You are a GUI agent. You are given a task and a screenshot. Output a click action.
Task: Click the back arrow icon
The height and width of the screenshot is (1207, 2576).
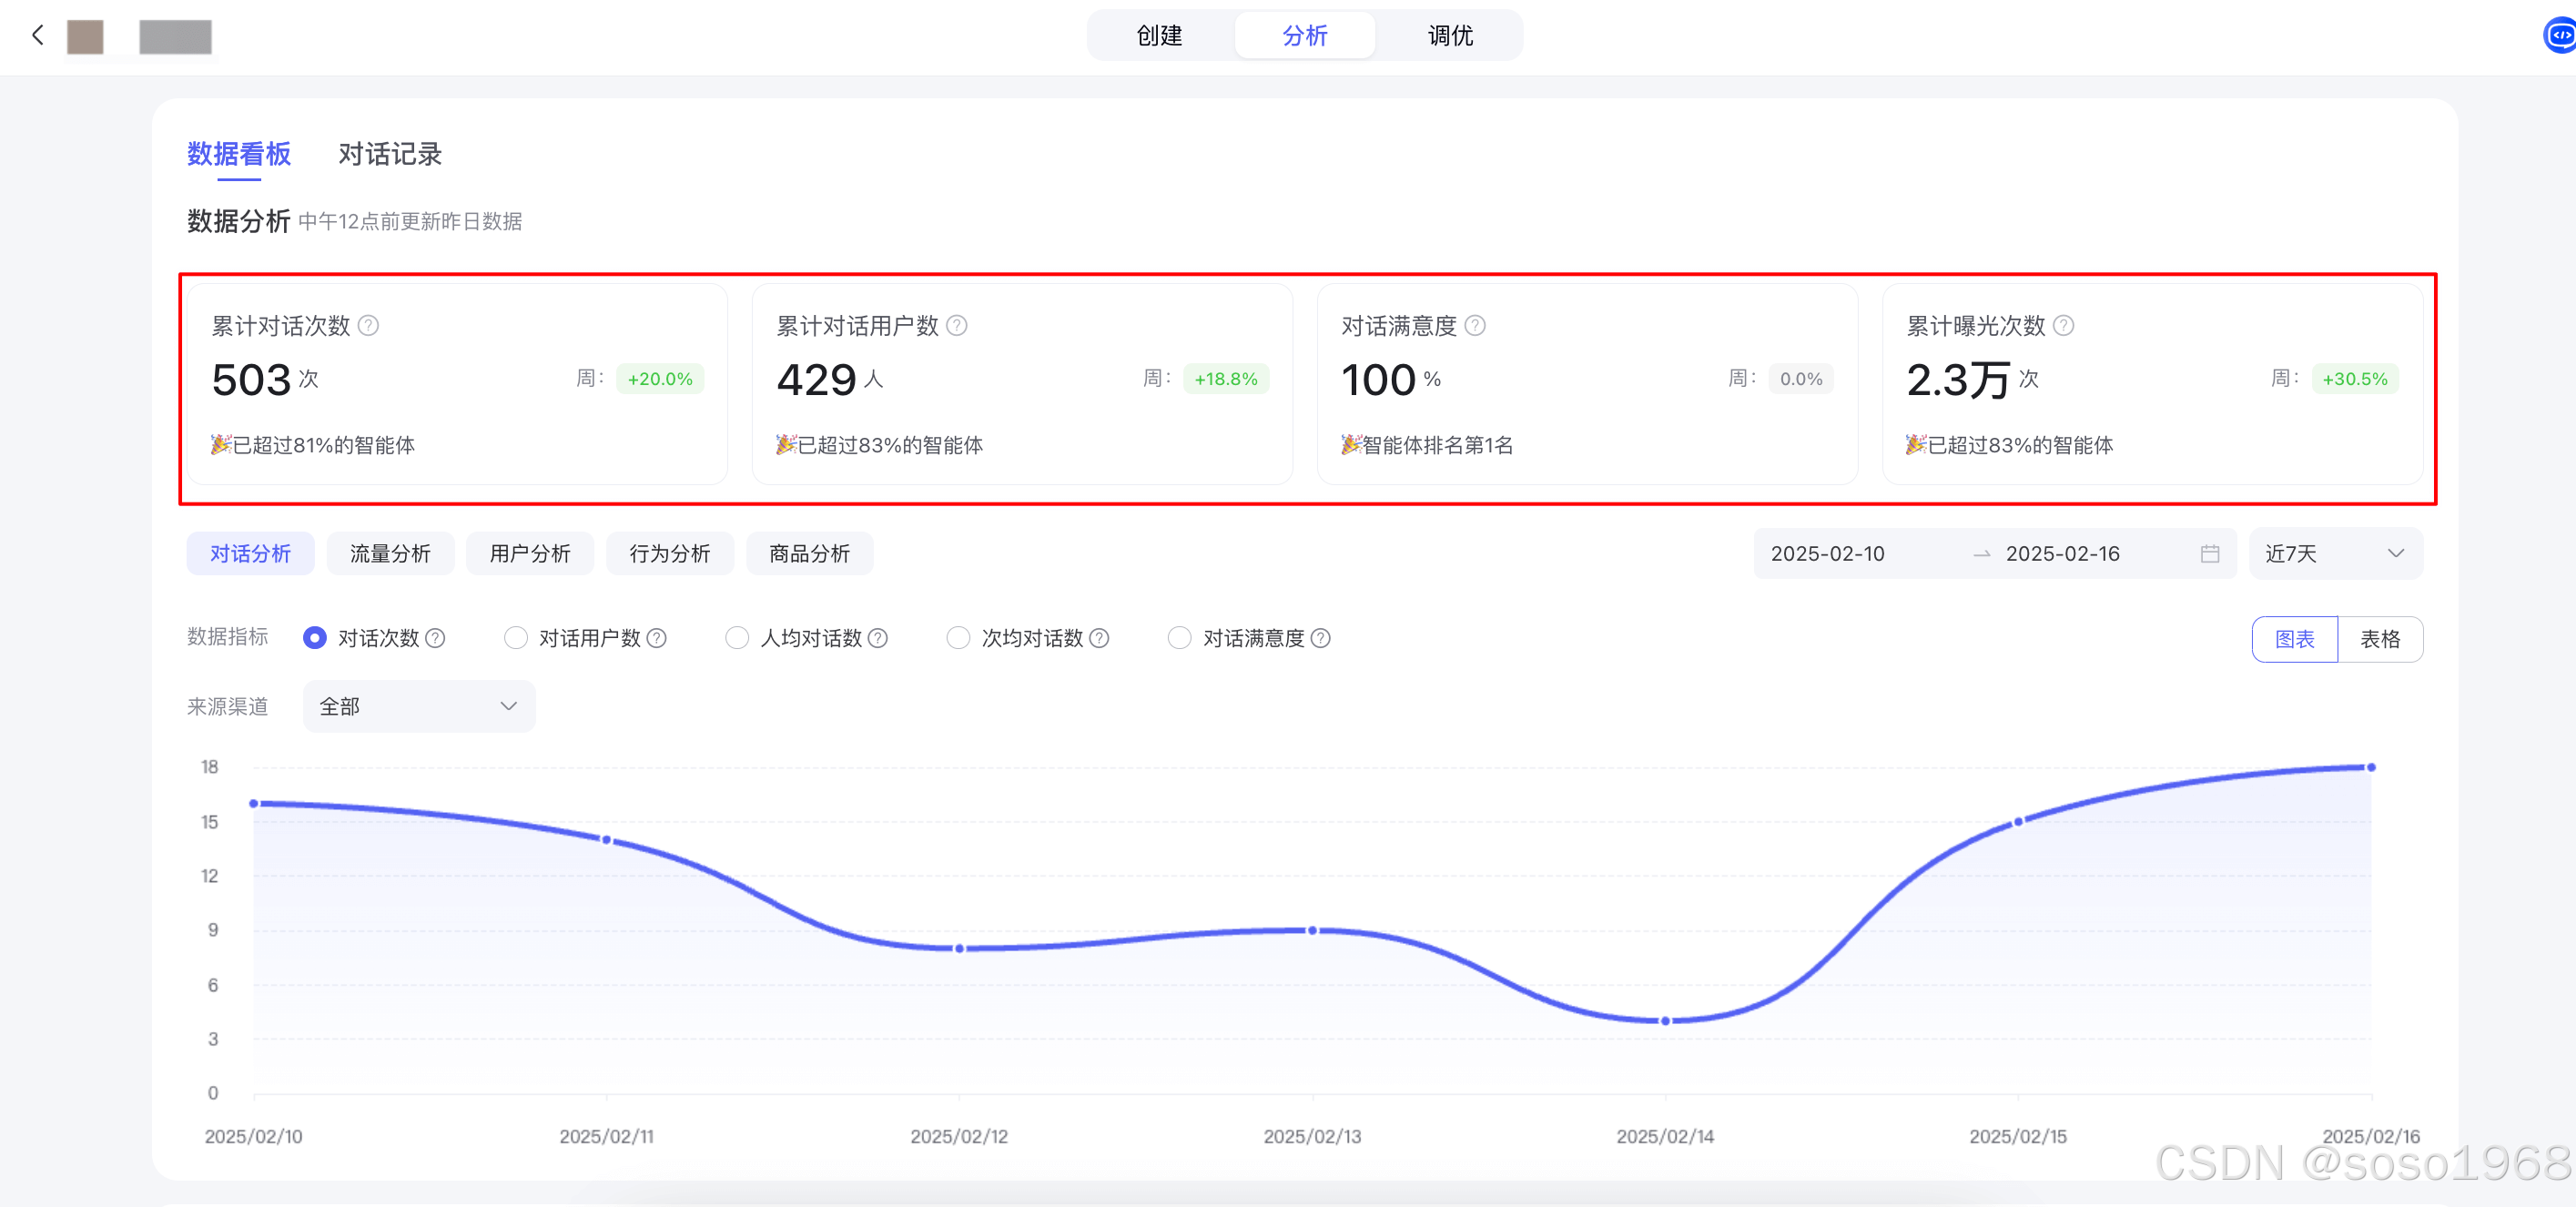(x=37, y=36)
